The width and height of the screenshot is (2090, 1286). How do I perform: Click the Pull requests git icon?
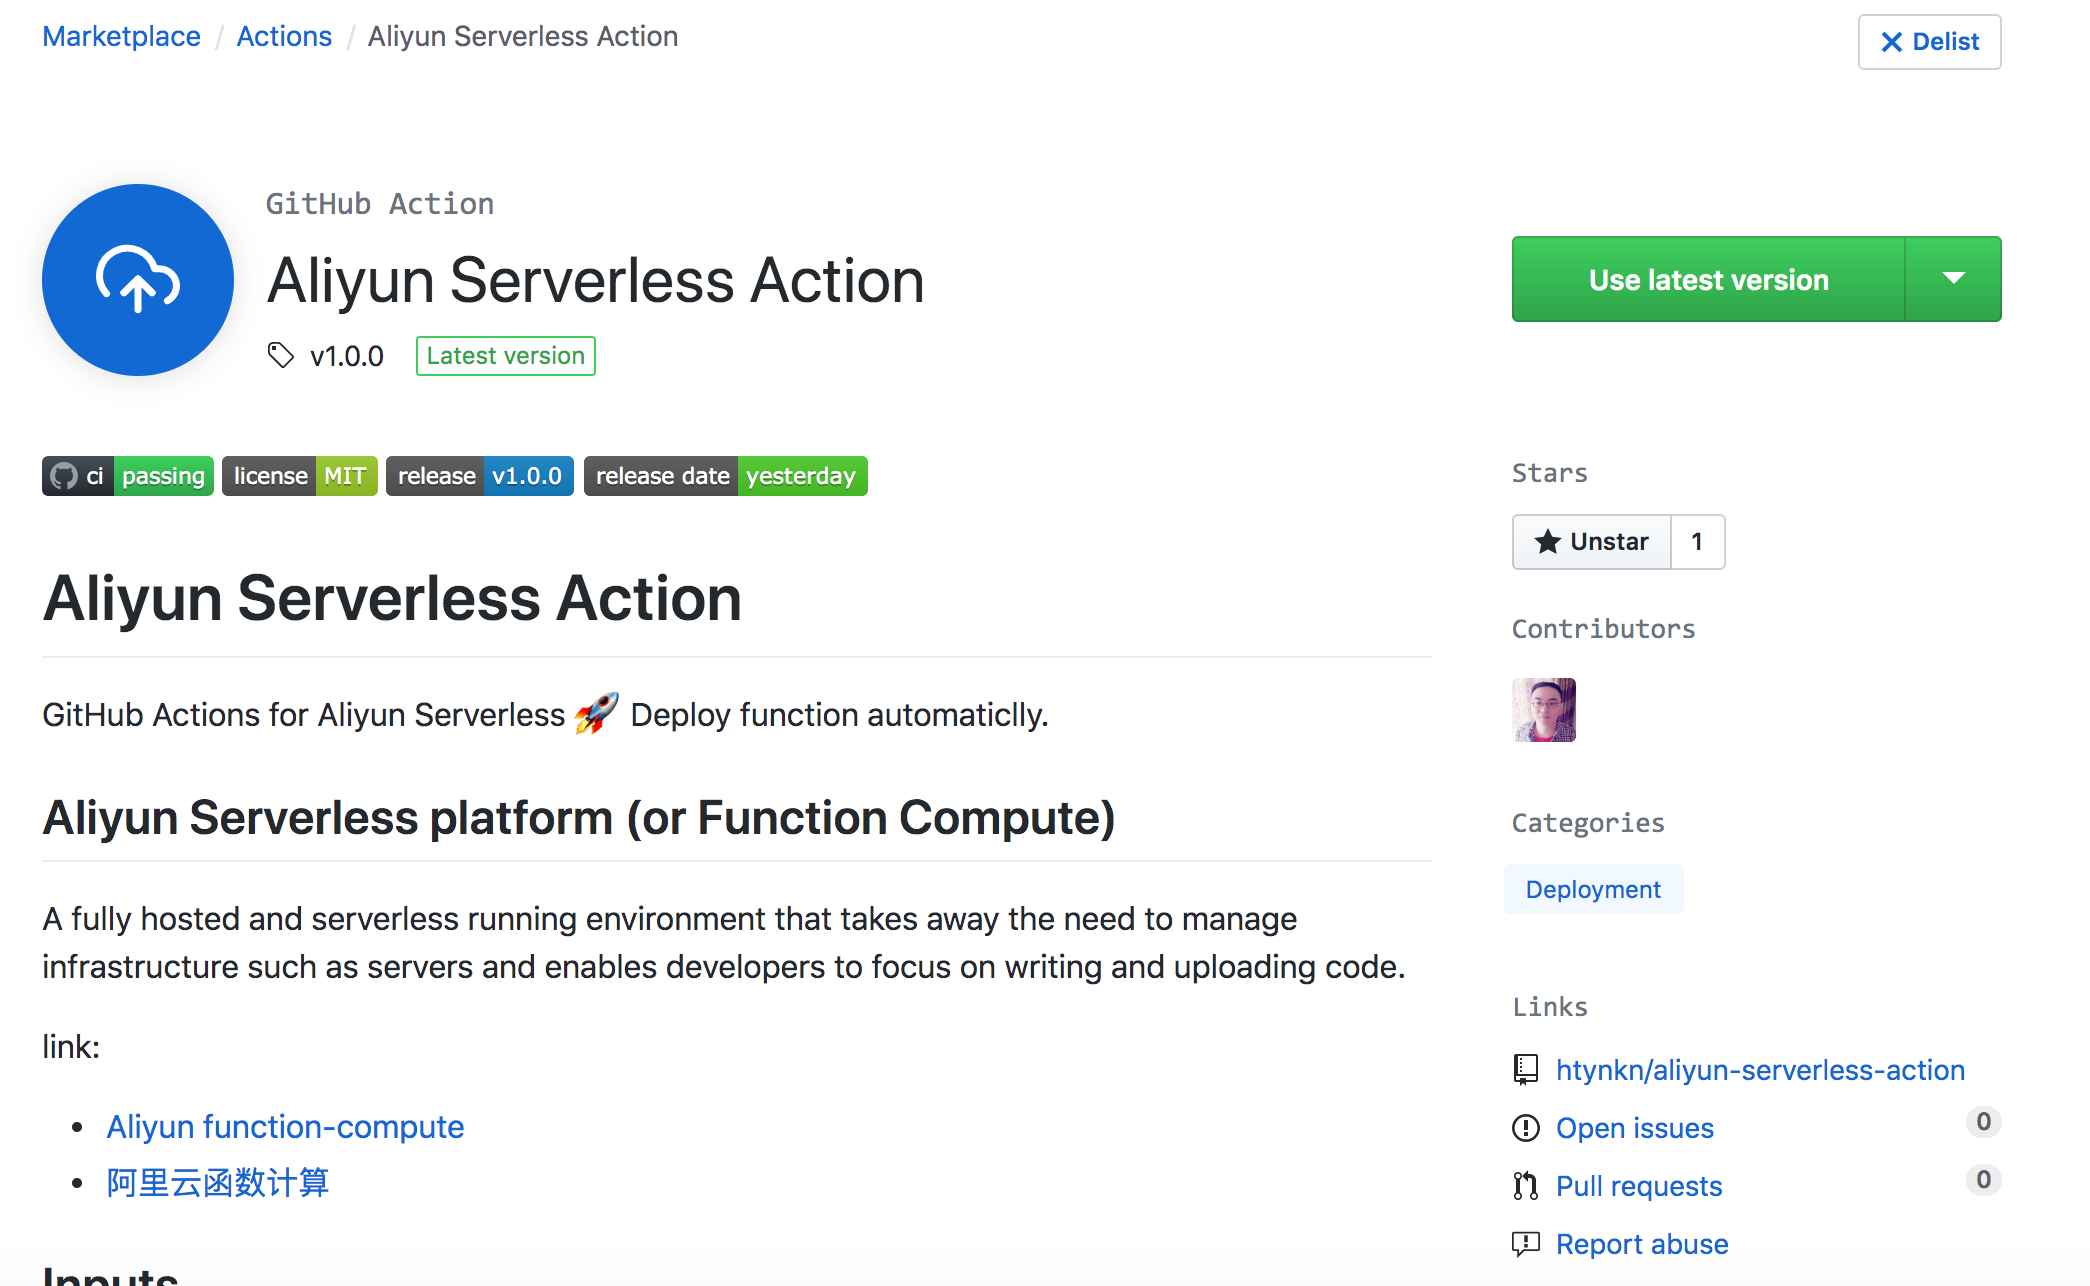(x=1525, y=1185)
